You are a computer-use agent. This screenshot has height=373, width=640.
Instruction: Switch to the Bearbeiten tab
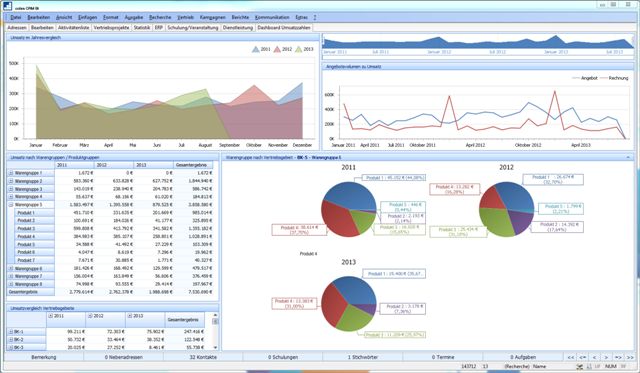click(42, 28)
